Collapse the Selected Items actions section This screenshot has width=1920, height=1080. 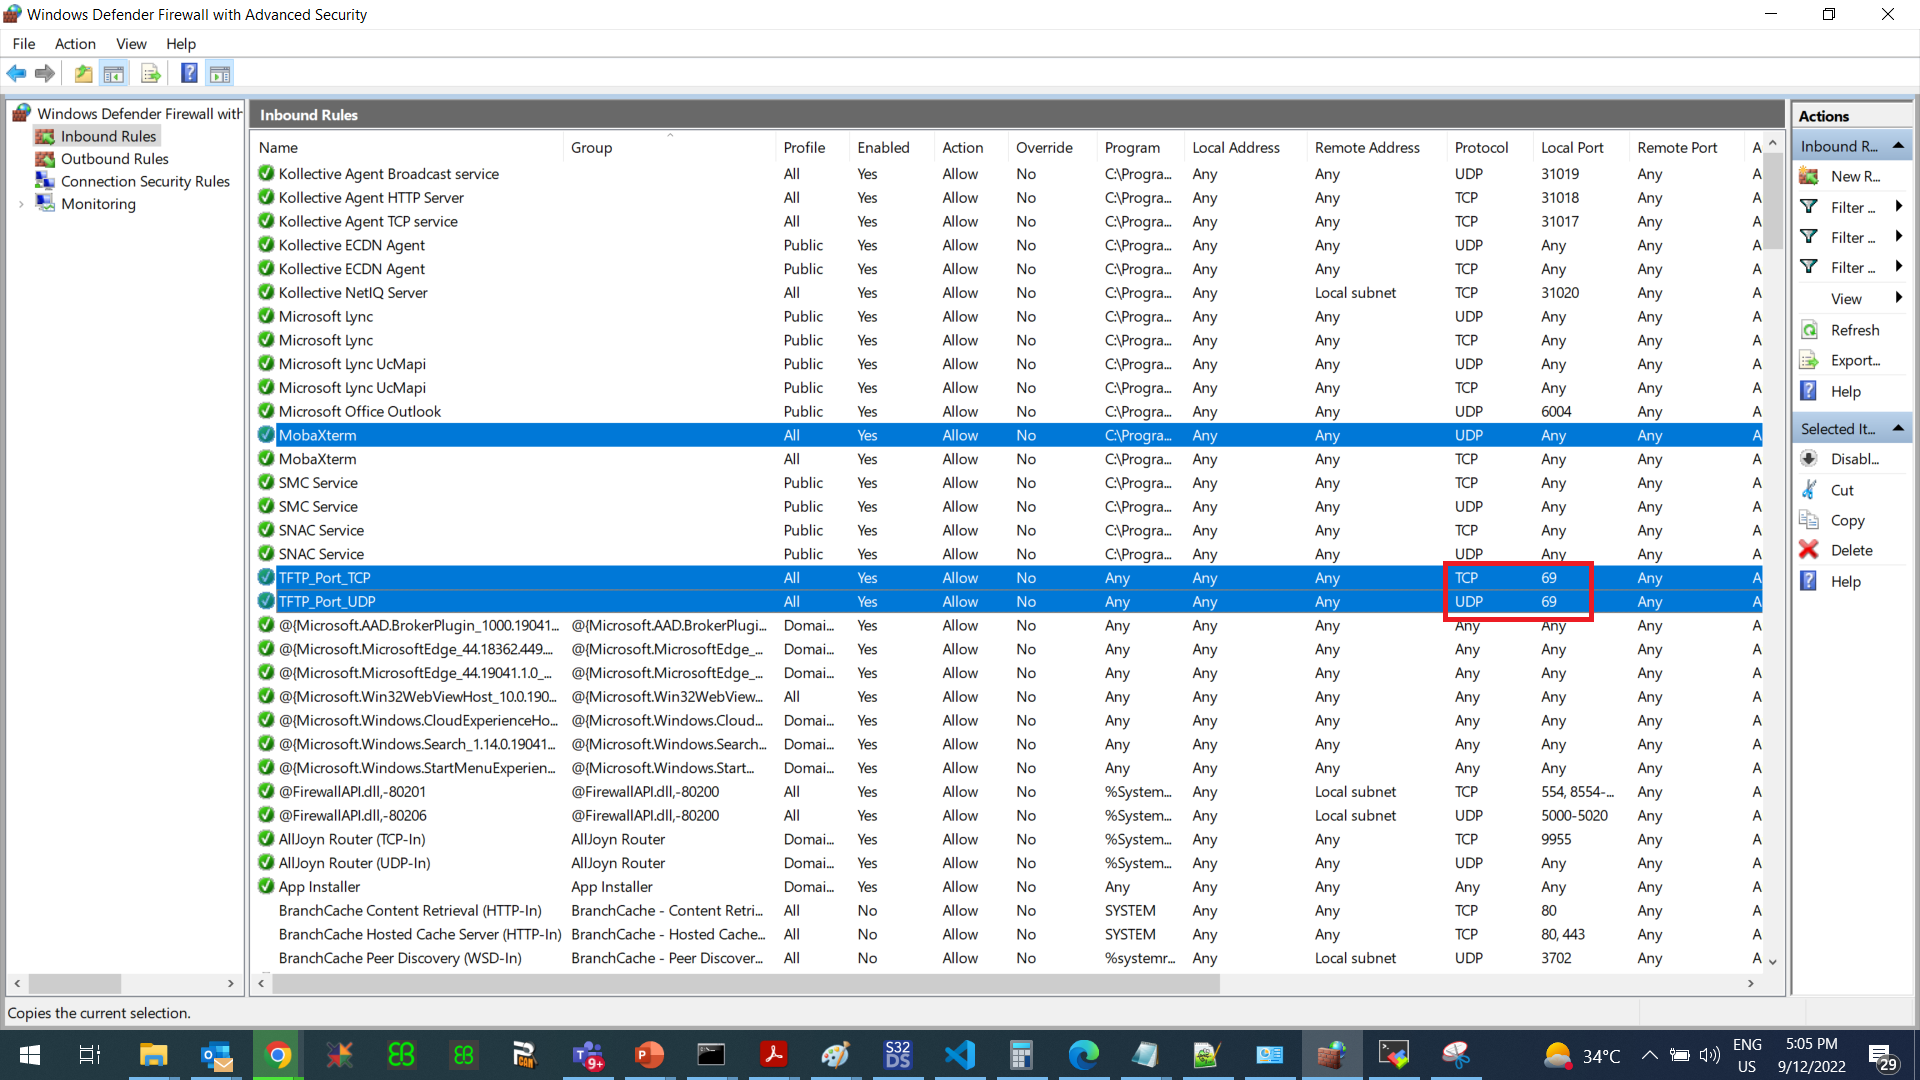coord(1898,429)
